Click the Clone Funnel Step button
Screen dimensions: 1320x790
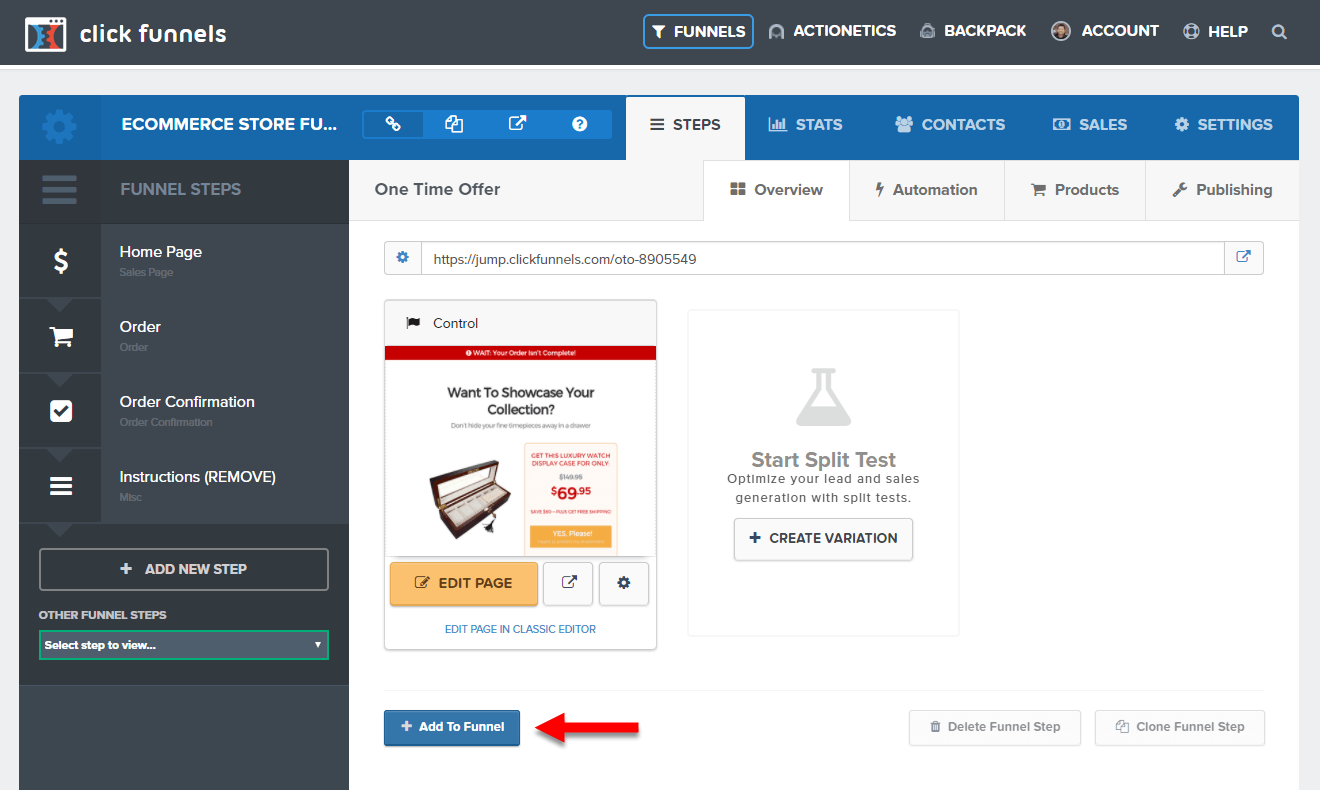pyautogui.click(x=1180, y=727)
